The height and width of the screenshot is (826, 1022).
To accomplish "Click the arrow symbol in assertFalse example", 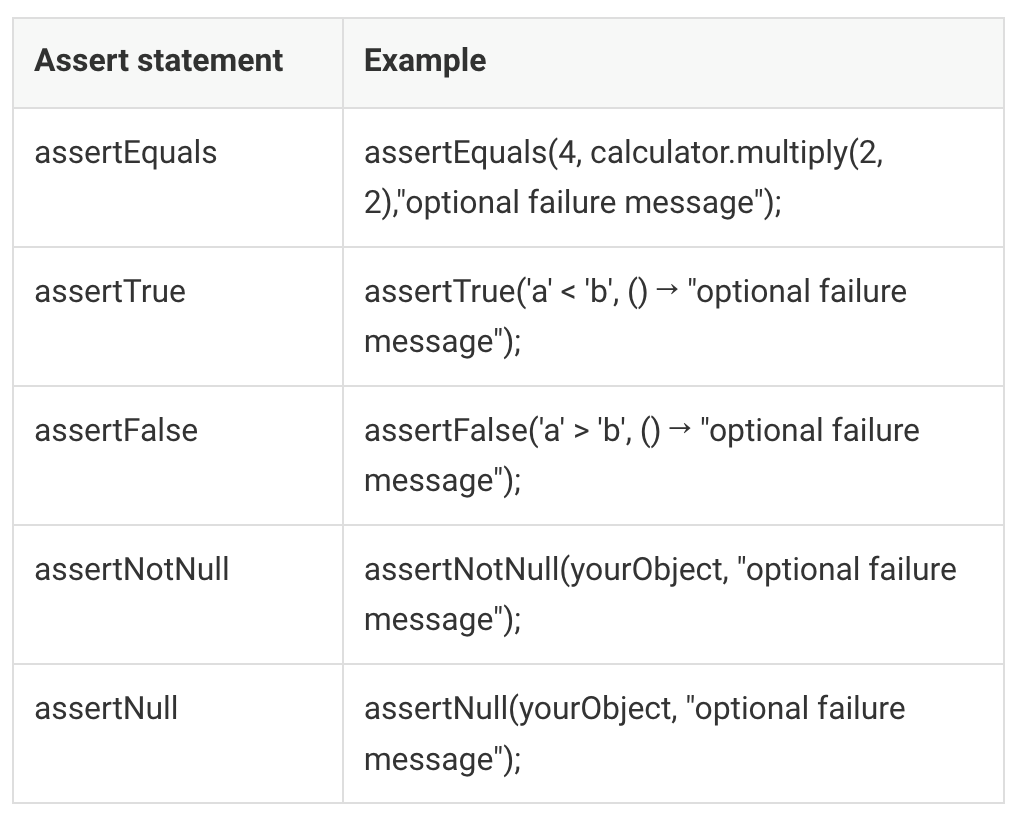I will coord(681,431).
